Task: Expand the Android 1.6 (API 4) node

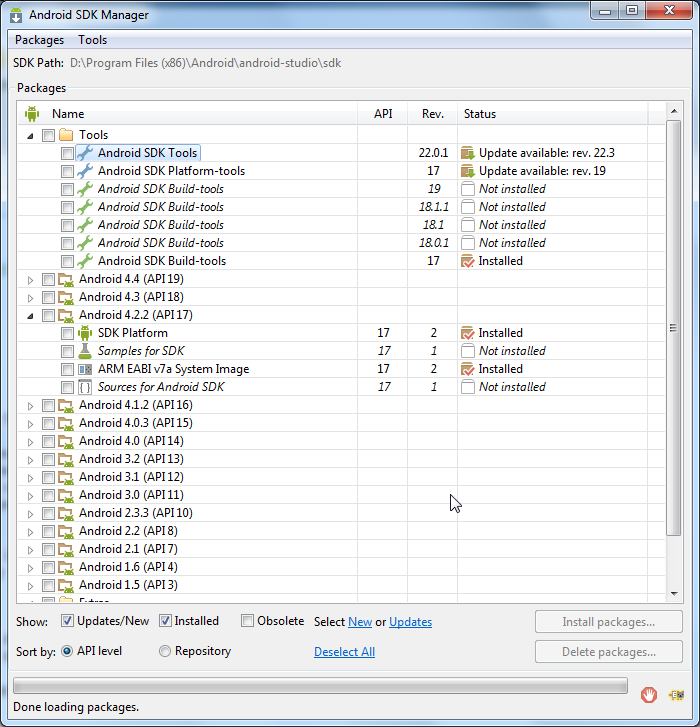Action: click(31, 568)
